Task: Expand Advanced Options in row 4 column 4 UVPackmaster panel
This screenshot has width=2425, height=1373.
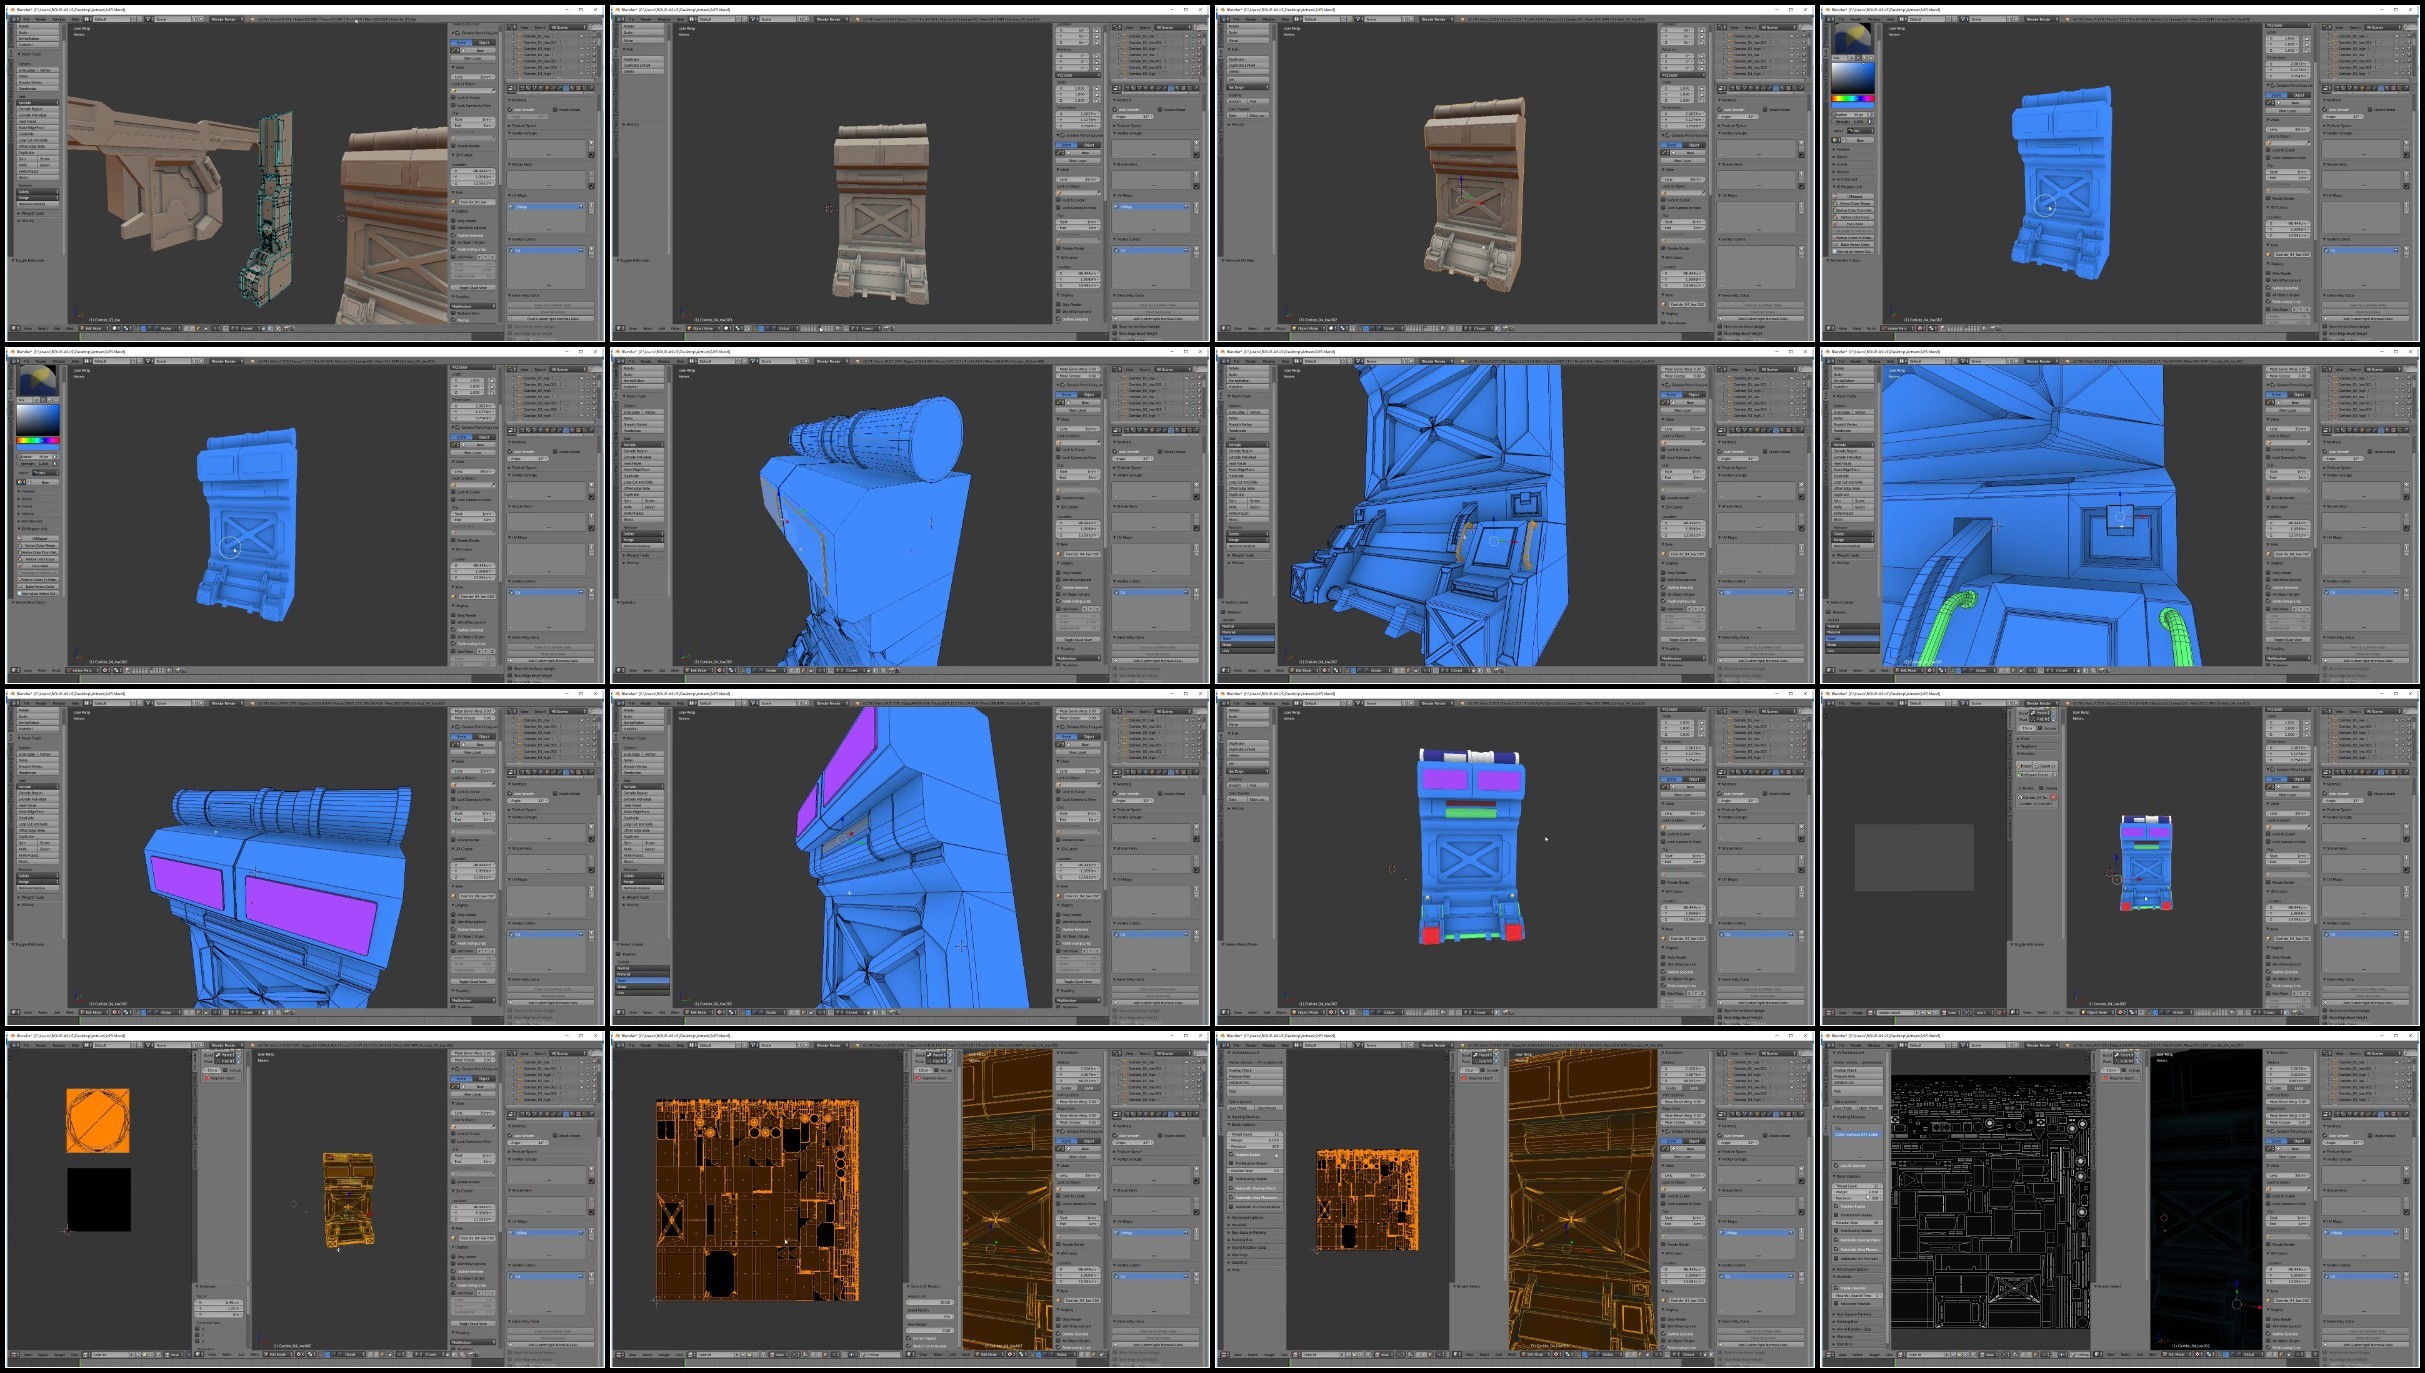Action: pyautogui.click(x=1852, y=1269)
